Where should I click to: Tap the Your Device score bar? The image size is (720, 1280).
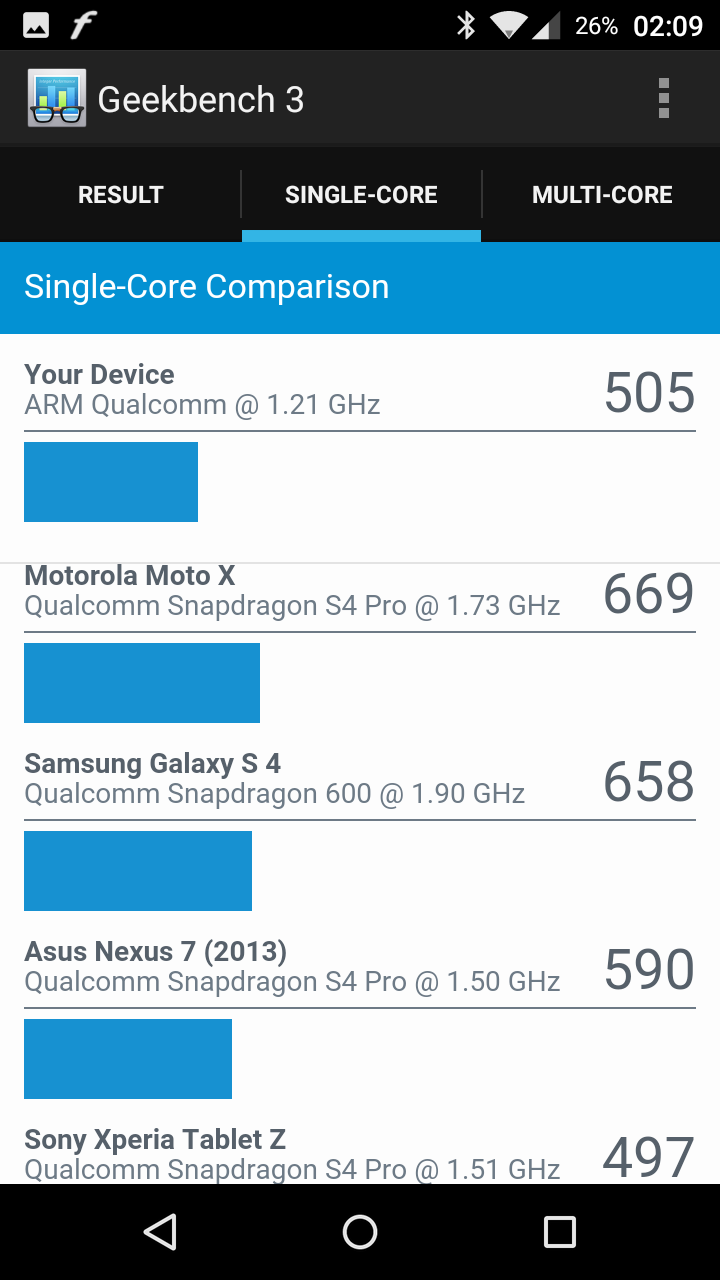coord(111,482)
